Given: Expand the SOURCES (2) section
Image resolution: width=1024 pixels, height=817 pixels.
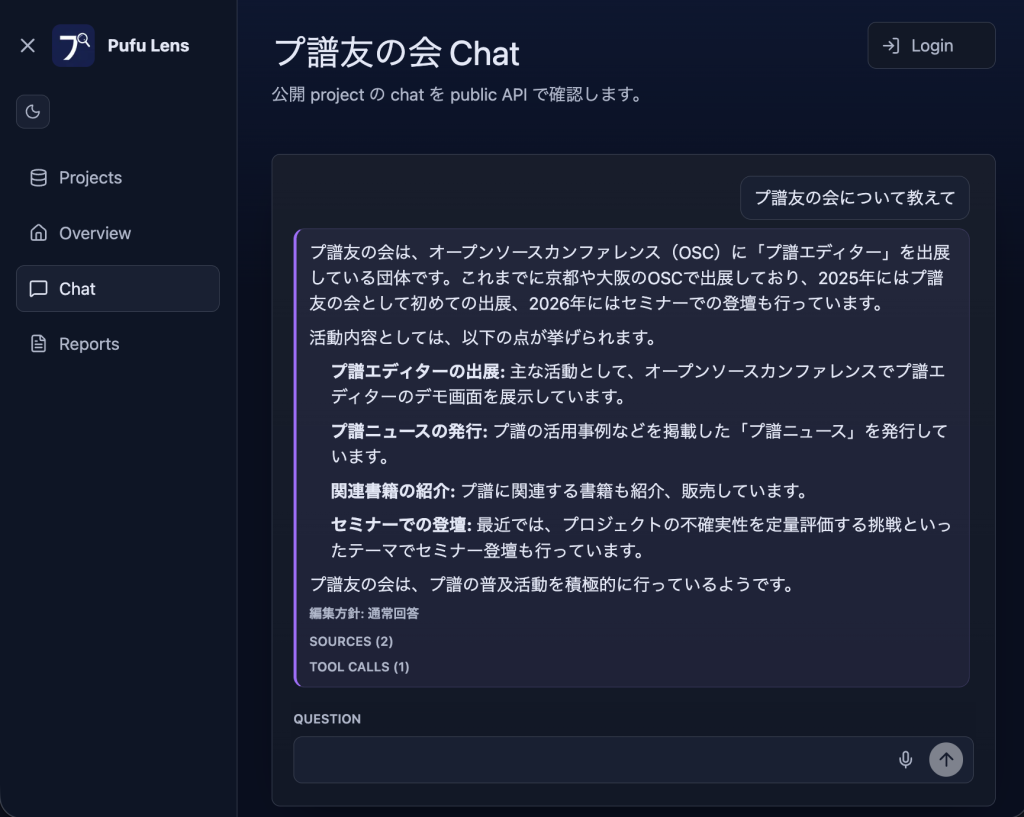Looking at the screenshot, I should tap(351, 641).
